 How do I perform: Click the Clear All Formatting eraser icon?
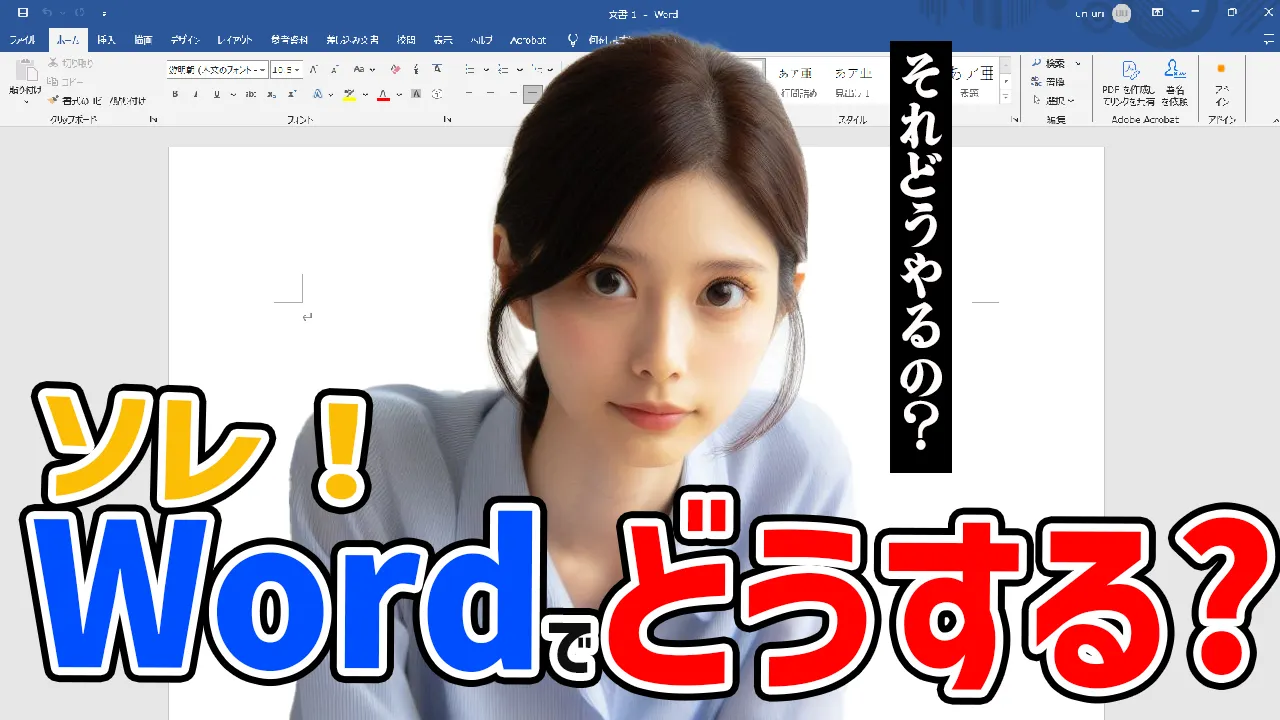click(395, 70)
